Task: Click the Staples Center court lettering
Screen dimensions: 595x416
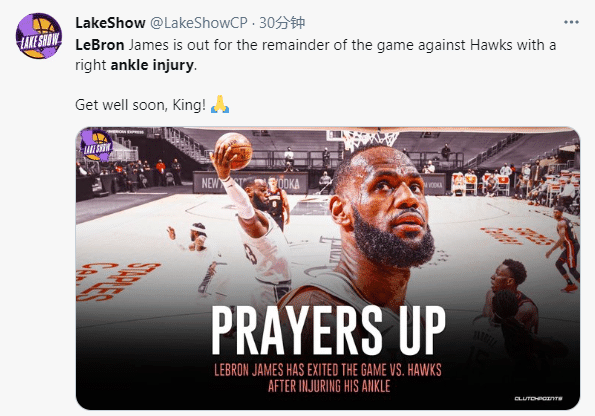Action: coord(116,281)
